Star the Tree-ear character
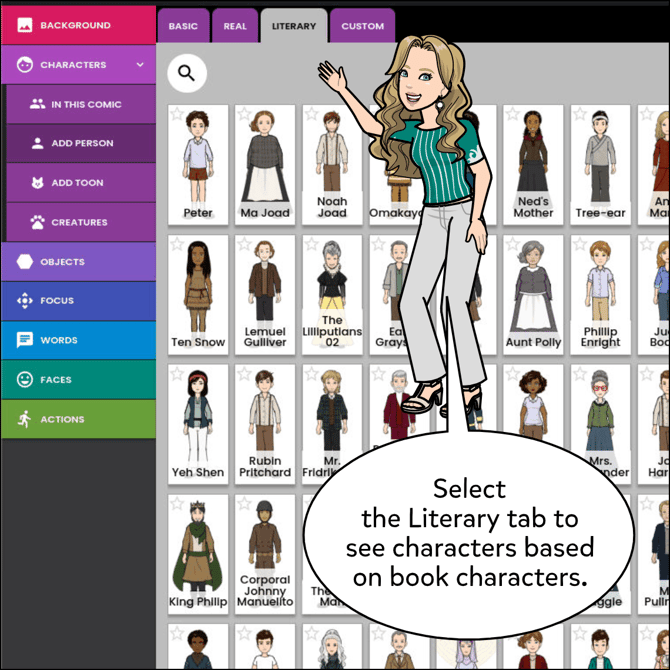This screenshot has width=670, height=670. [x=579, y=114]
